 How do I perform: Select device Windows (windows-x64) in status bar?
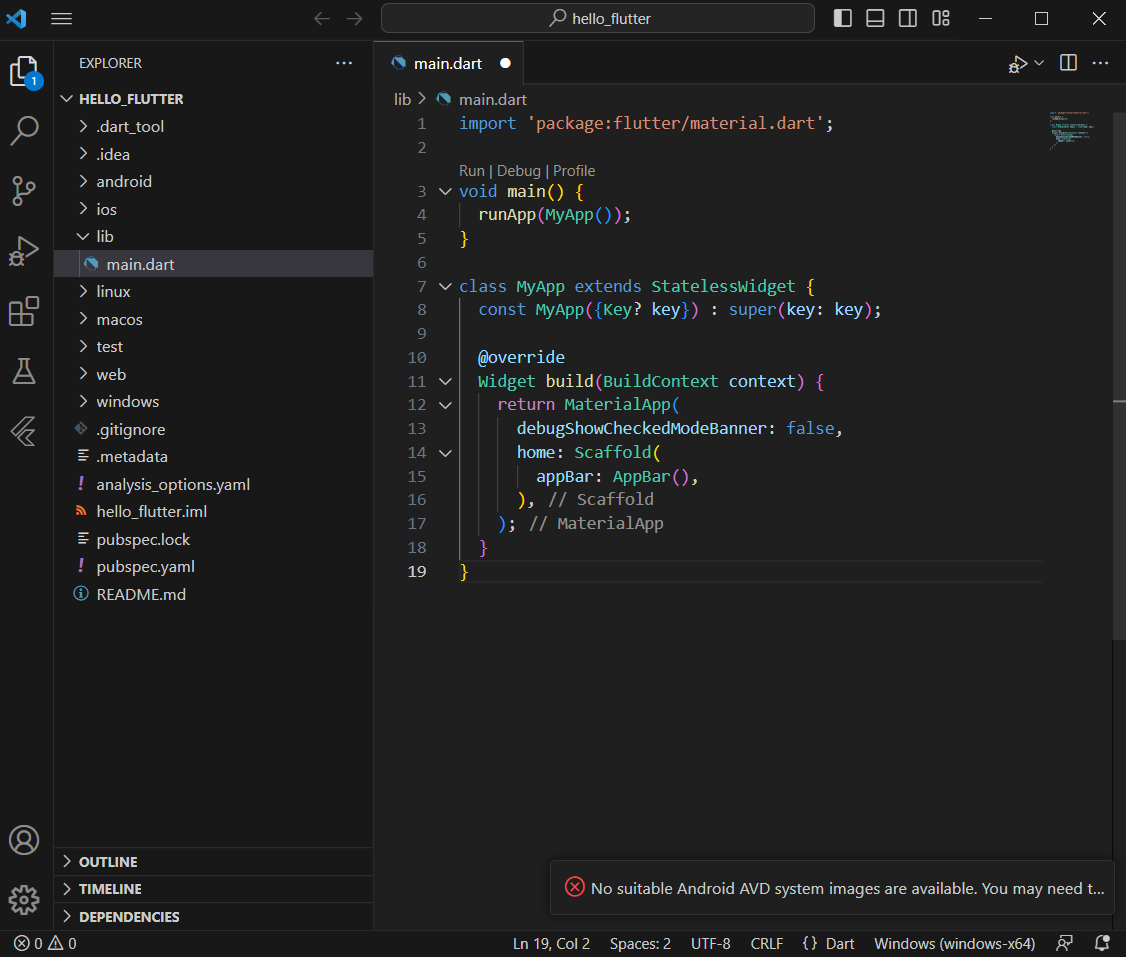point(954,943)
